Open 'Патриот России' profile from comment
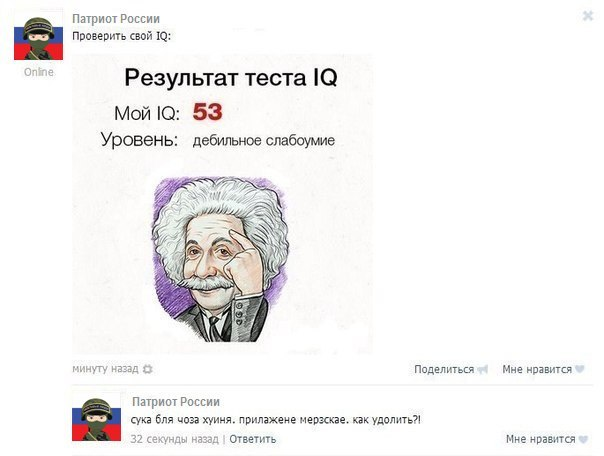The image size is (604, 456). (176, 402)
